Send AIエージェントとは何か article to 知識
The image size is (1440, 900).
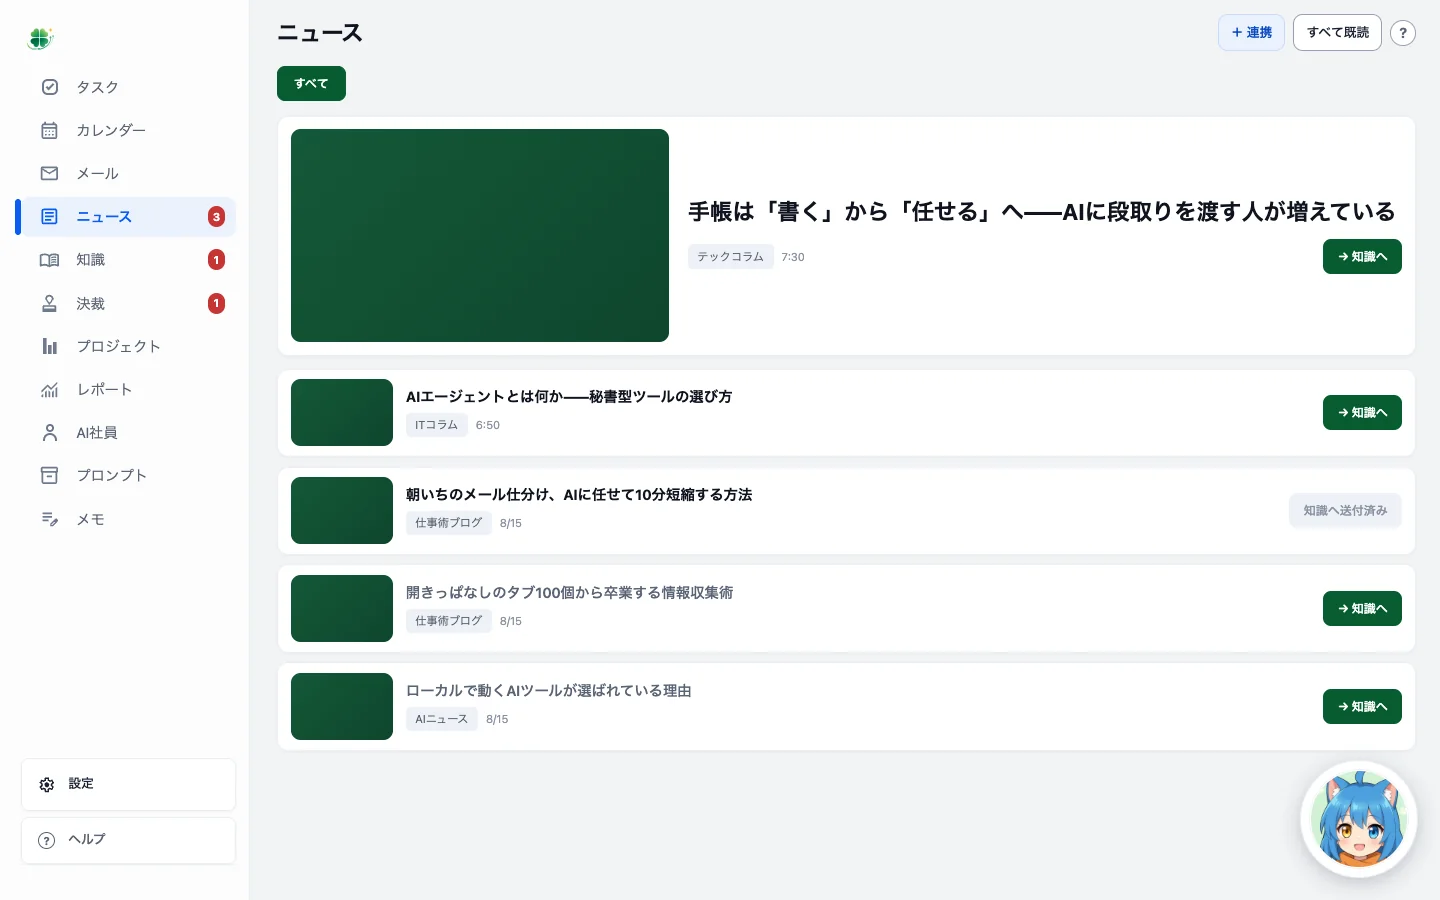[1362, 413]
